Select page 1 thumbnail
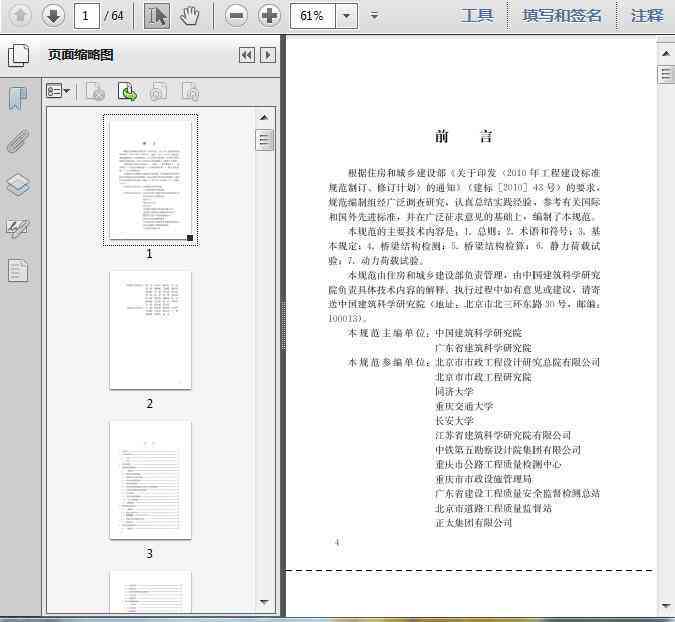This screenshot has height=622, width=675. [150, 179]
